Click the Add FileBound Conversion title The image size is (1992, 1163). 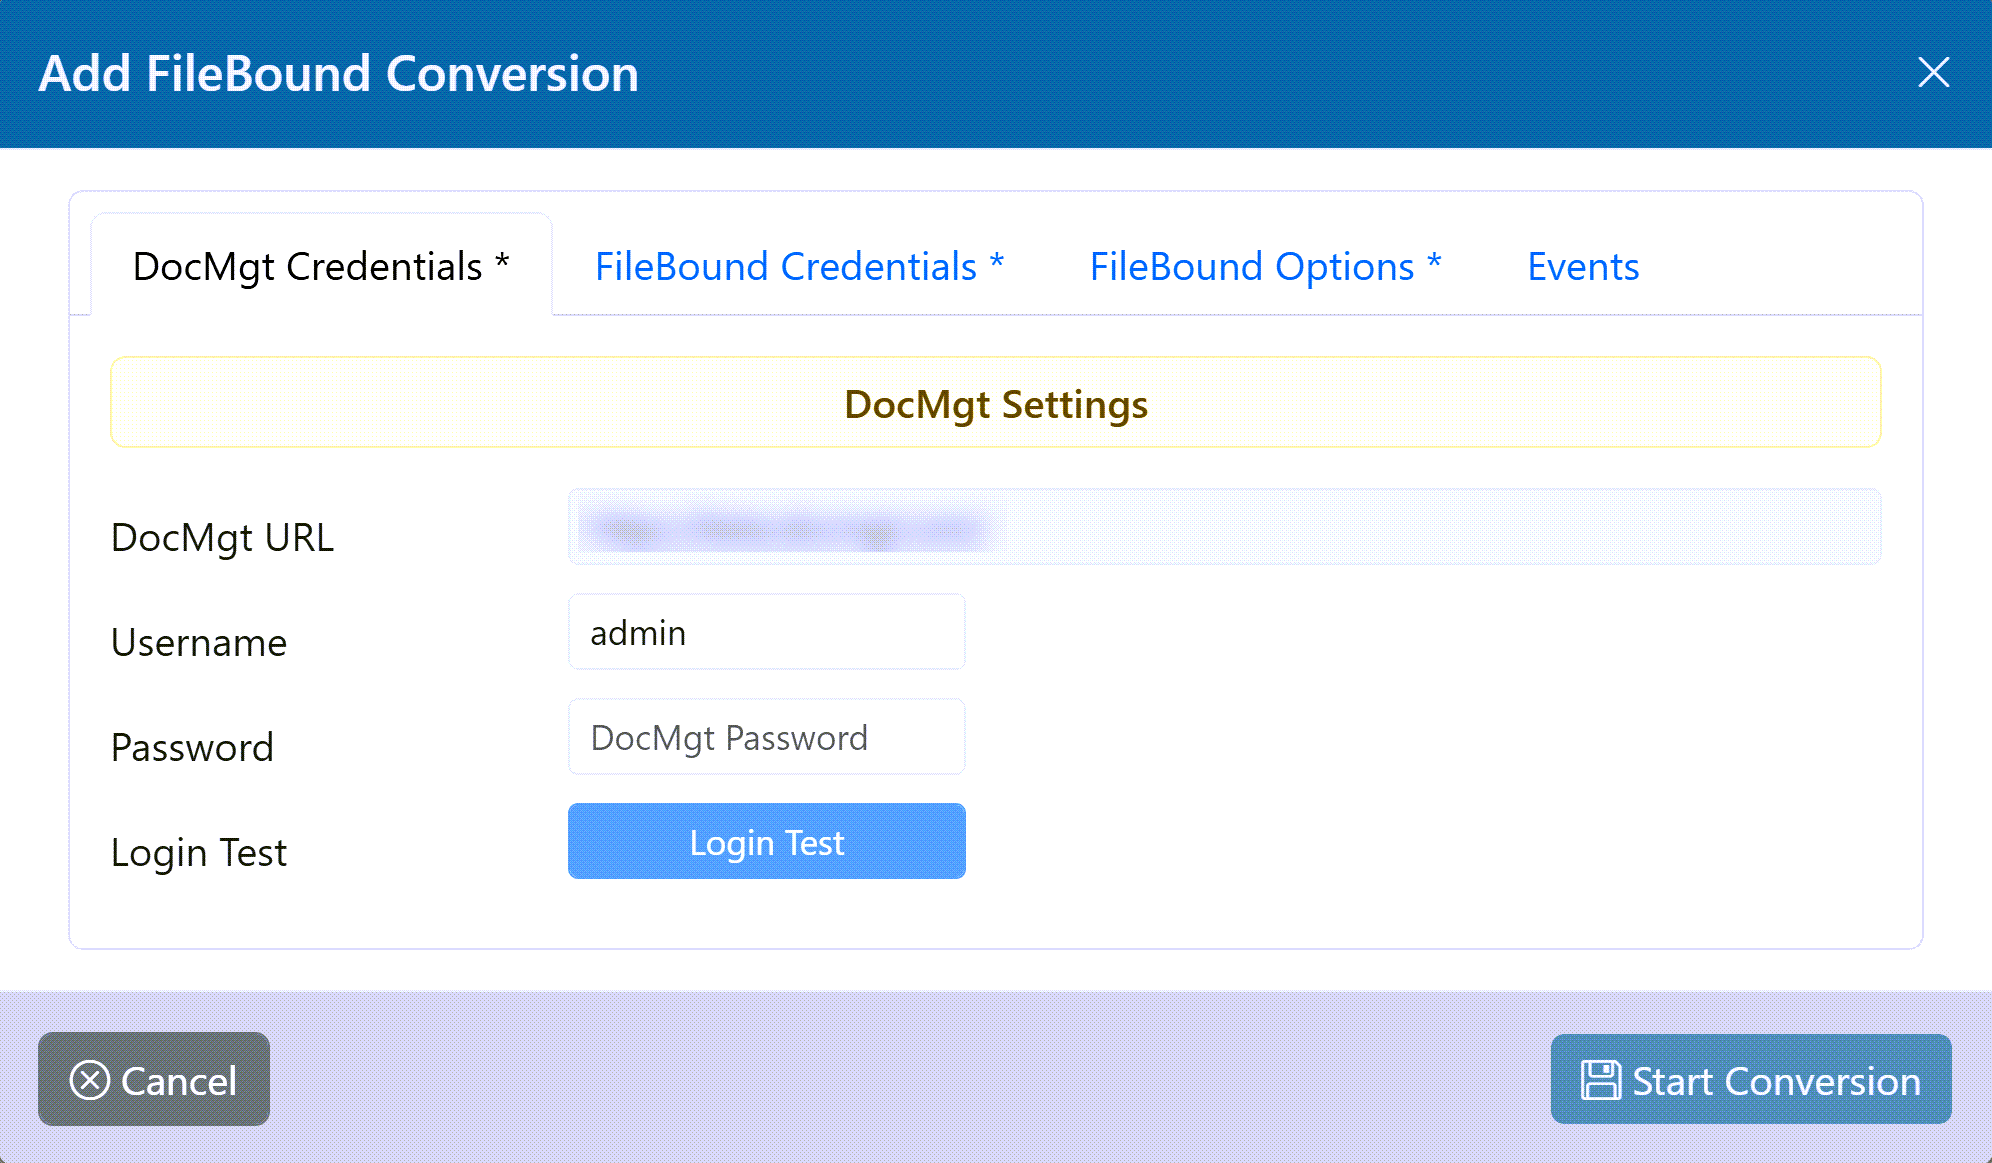coord(338,74)
